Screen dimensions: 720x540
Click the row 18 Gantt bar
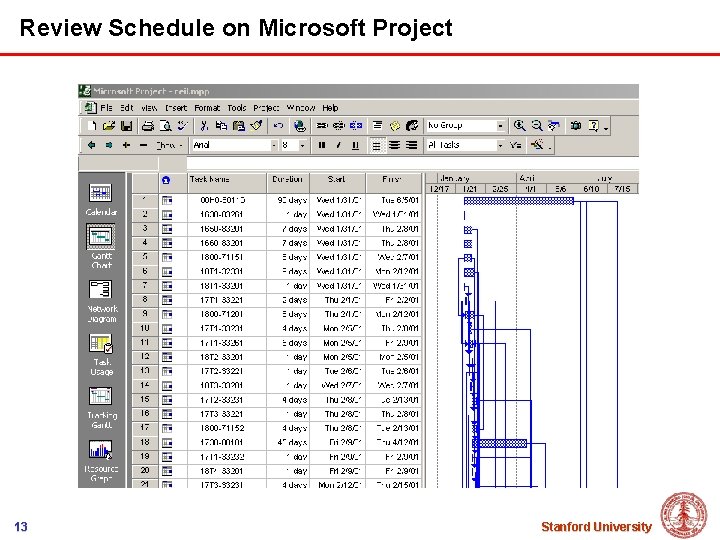tap(500, 443)
